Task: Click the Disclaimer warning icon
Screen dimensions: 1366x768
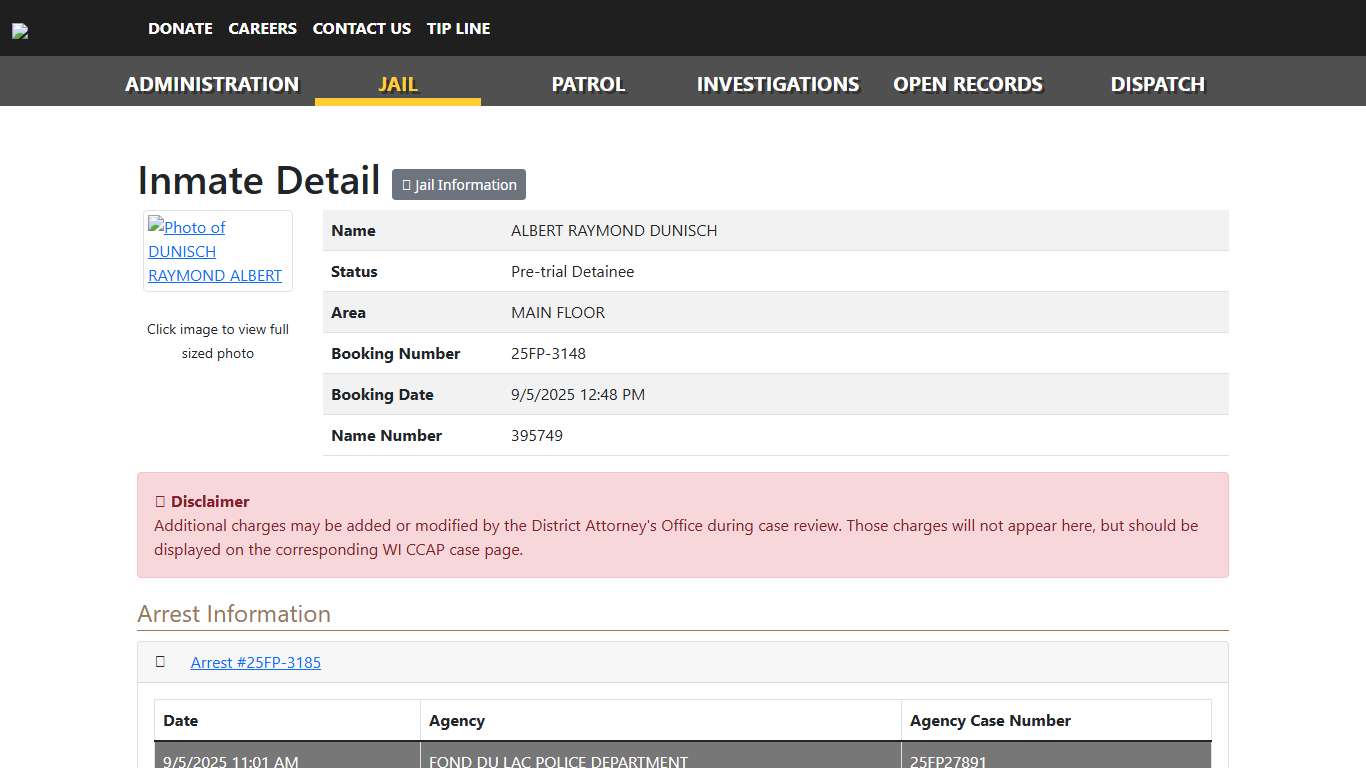Action: [x=159, y=502]
